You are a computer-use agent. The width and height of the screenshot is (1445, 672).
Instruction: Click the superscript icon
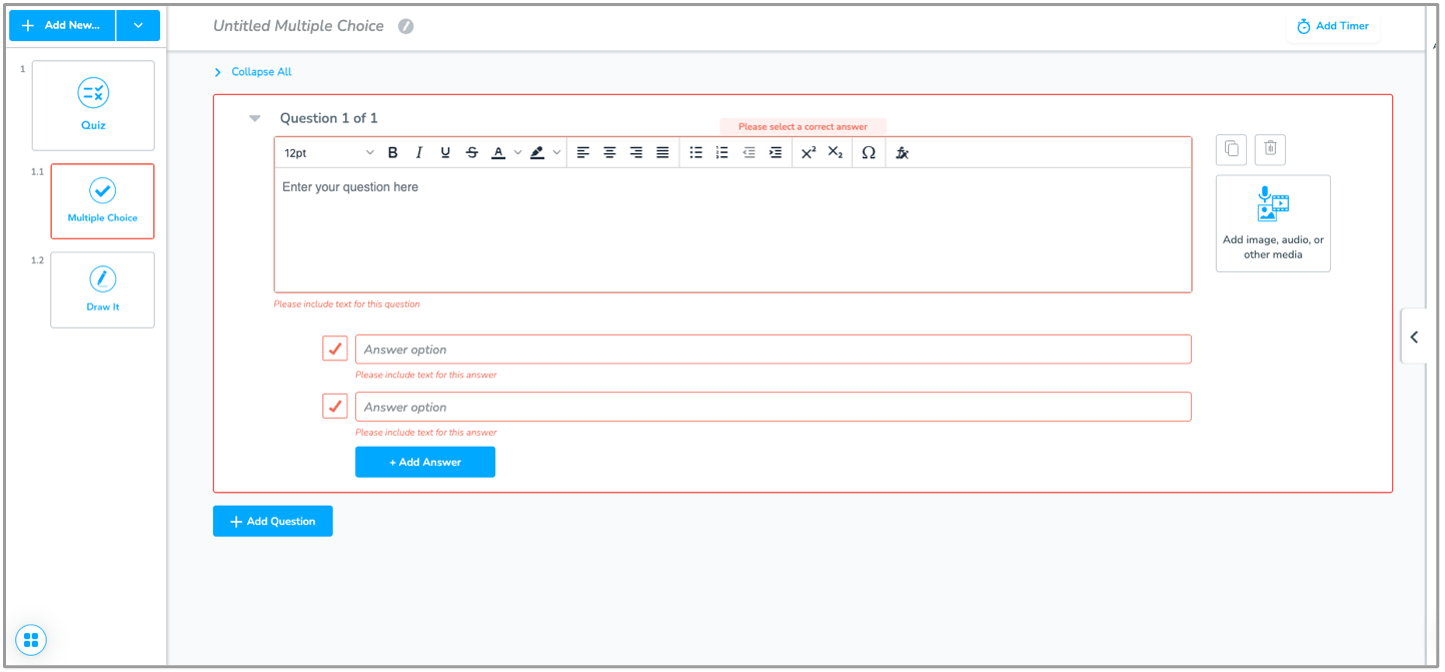[809, 153]
